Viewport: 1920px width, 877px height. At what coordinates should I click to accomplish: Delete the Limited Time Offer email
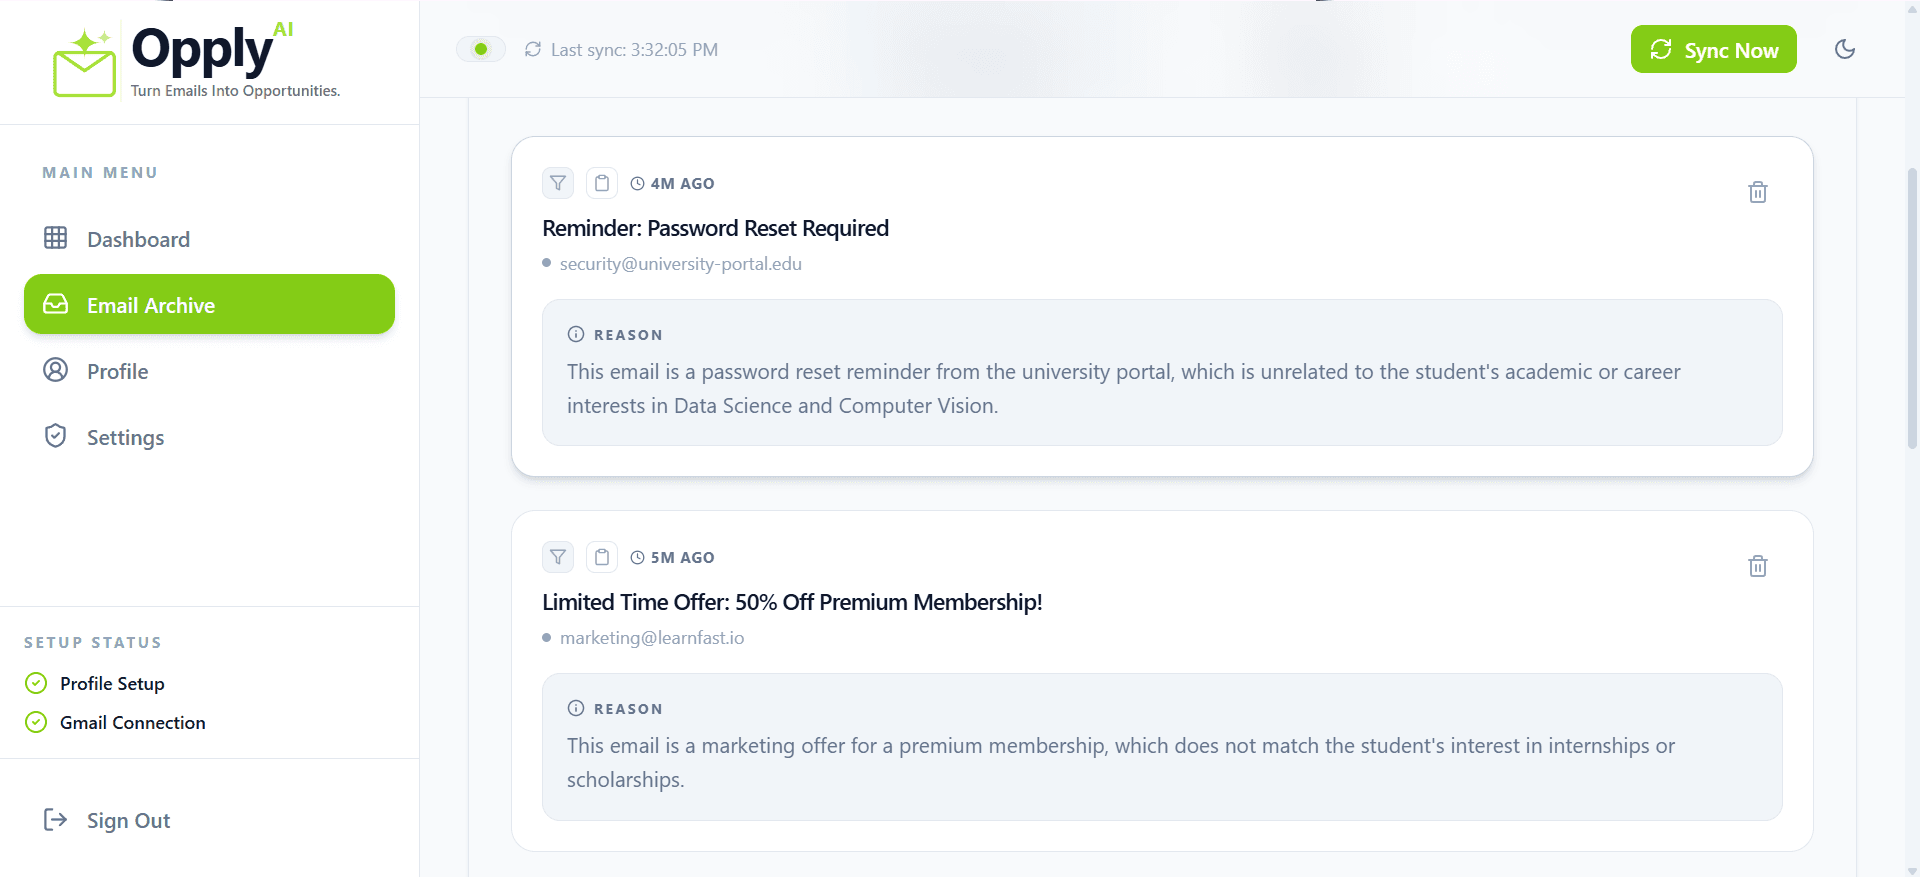point(1758,566)
